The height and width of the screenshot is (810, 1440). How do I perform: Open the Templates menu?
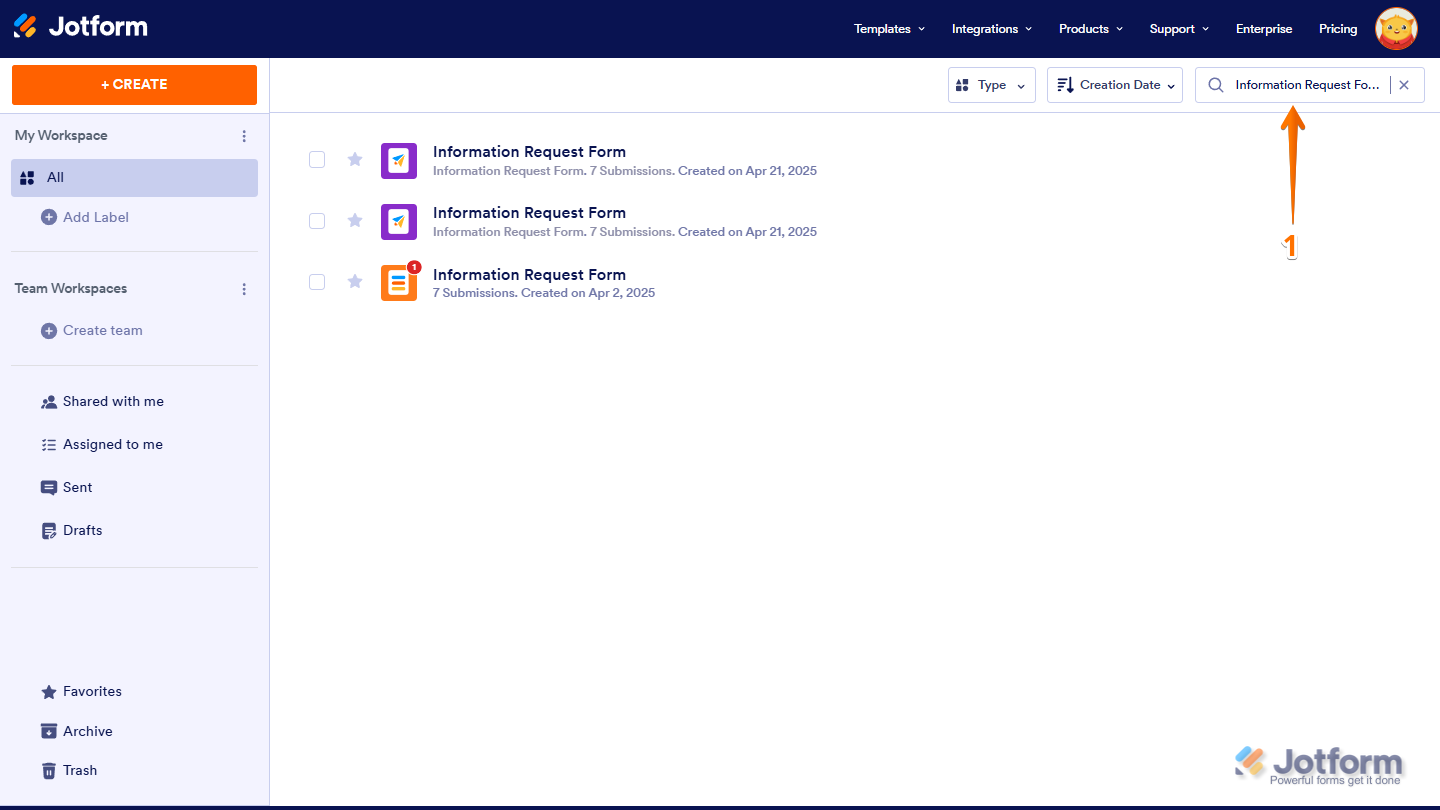(888, 29)
